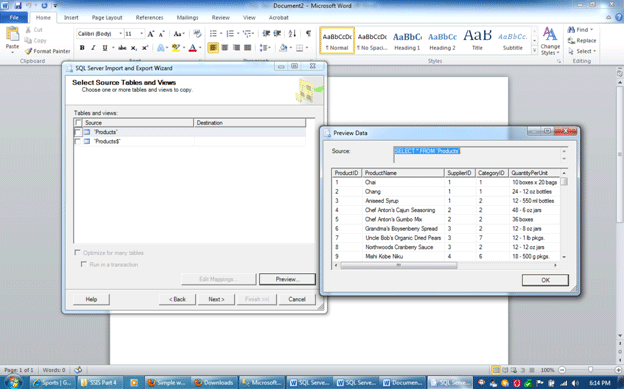This screenshot has height=389, width=624.
Task: Check the 'Products$' table checkbox in wizard
Action: click(x=78, y=141)
